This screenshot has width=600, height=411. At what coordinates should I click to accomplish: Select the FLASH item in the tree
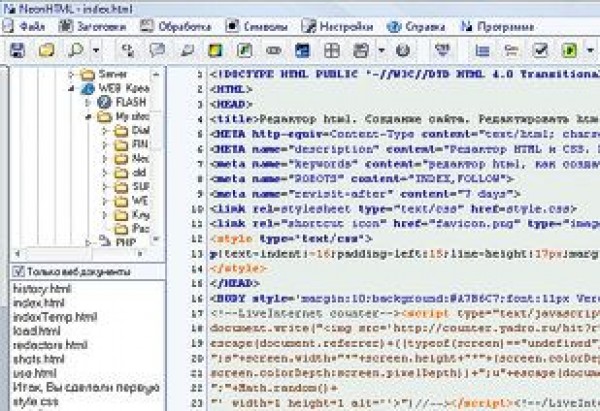pos(131,102)
